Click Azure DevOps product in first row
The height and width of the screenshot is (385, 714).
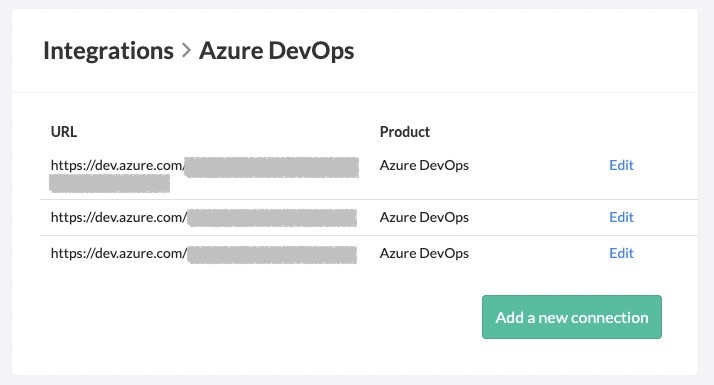click(424, 165)
